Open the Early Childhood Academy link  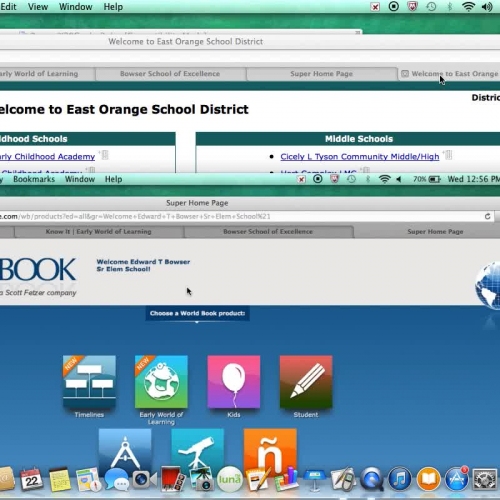[x=47, y=156]
